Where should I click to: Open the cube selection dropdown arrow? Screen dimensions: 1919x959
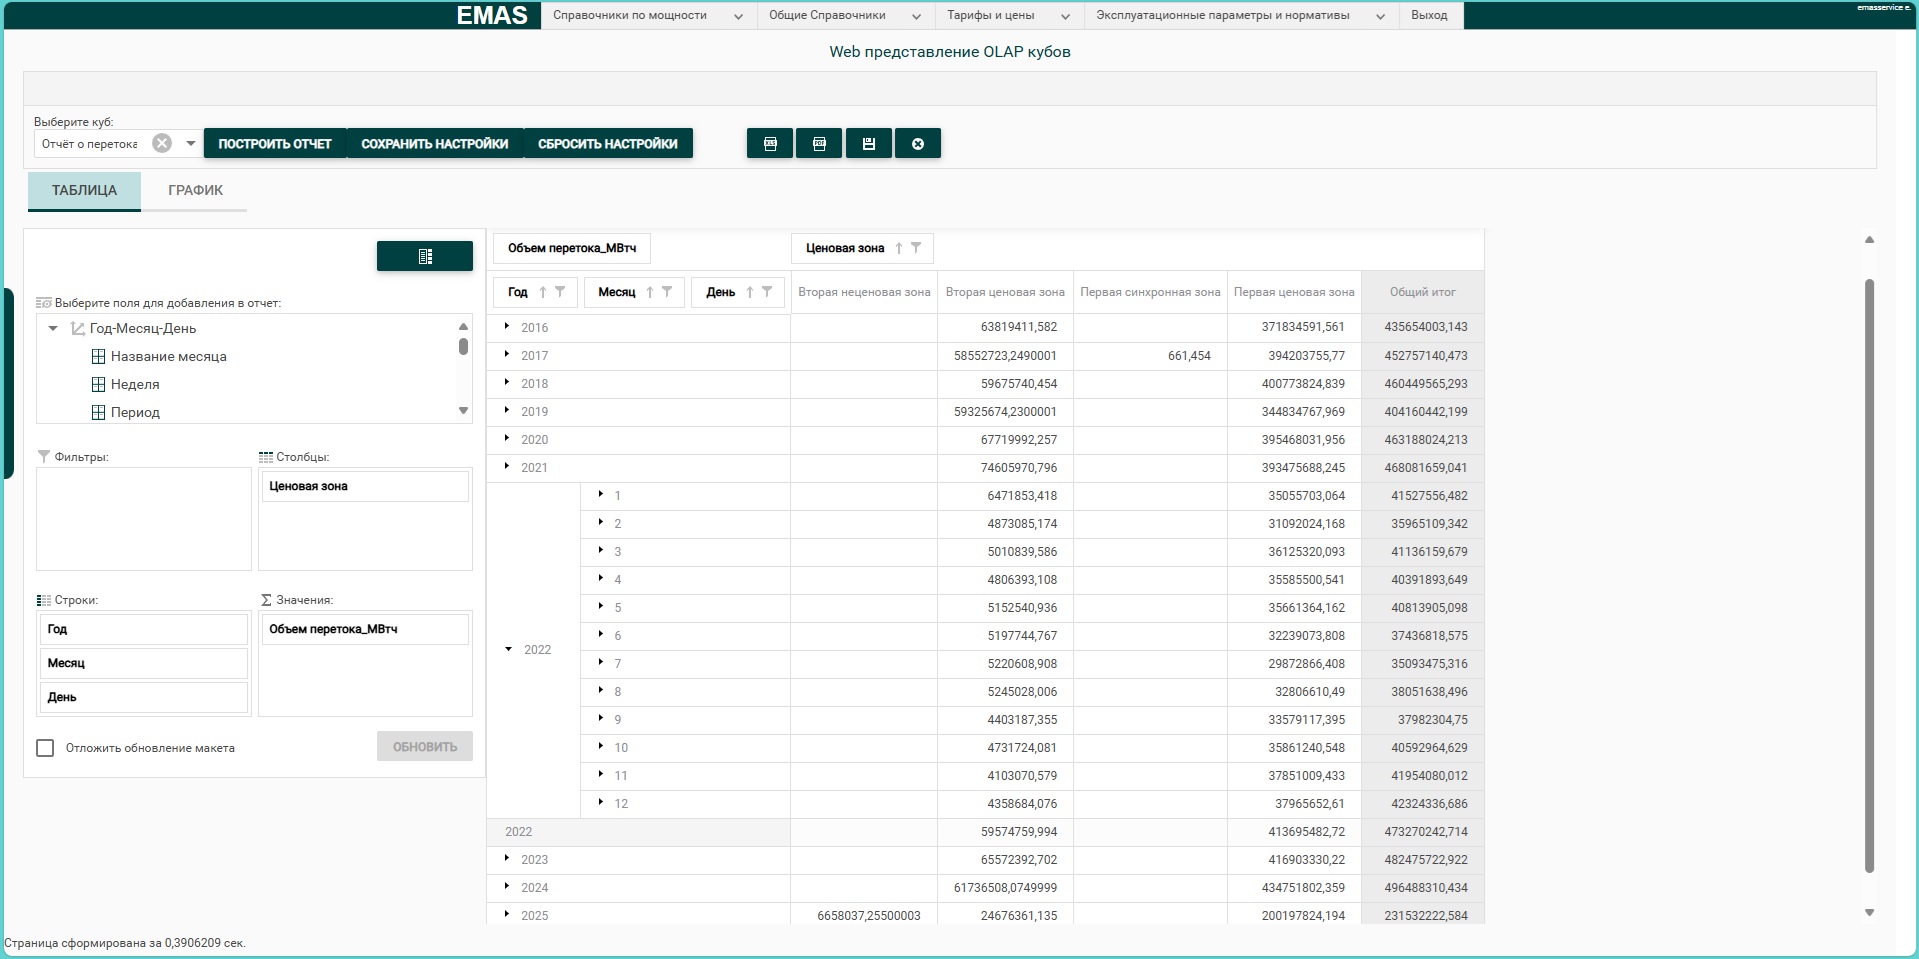[x=190, y=144]
